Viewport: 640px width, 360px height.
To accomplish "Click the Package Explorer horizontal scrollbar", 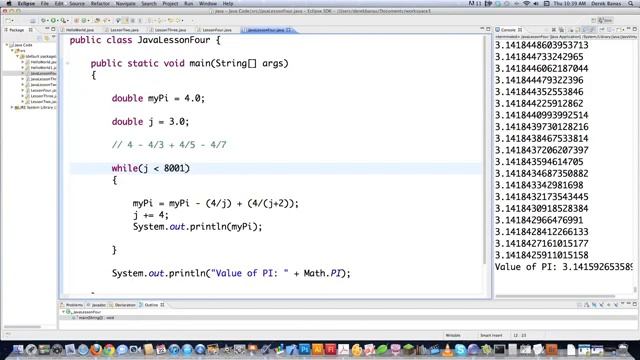I will [22, 327].
